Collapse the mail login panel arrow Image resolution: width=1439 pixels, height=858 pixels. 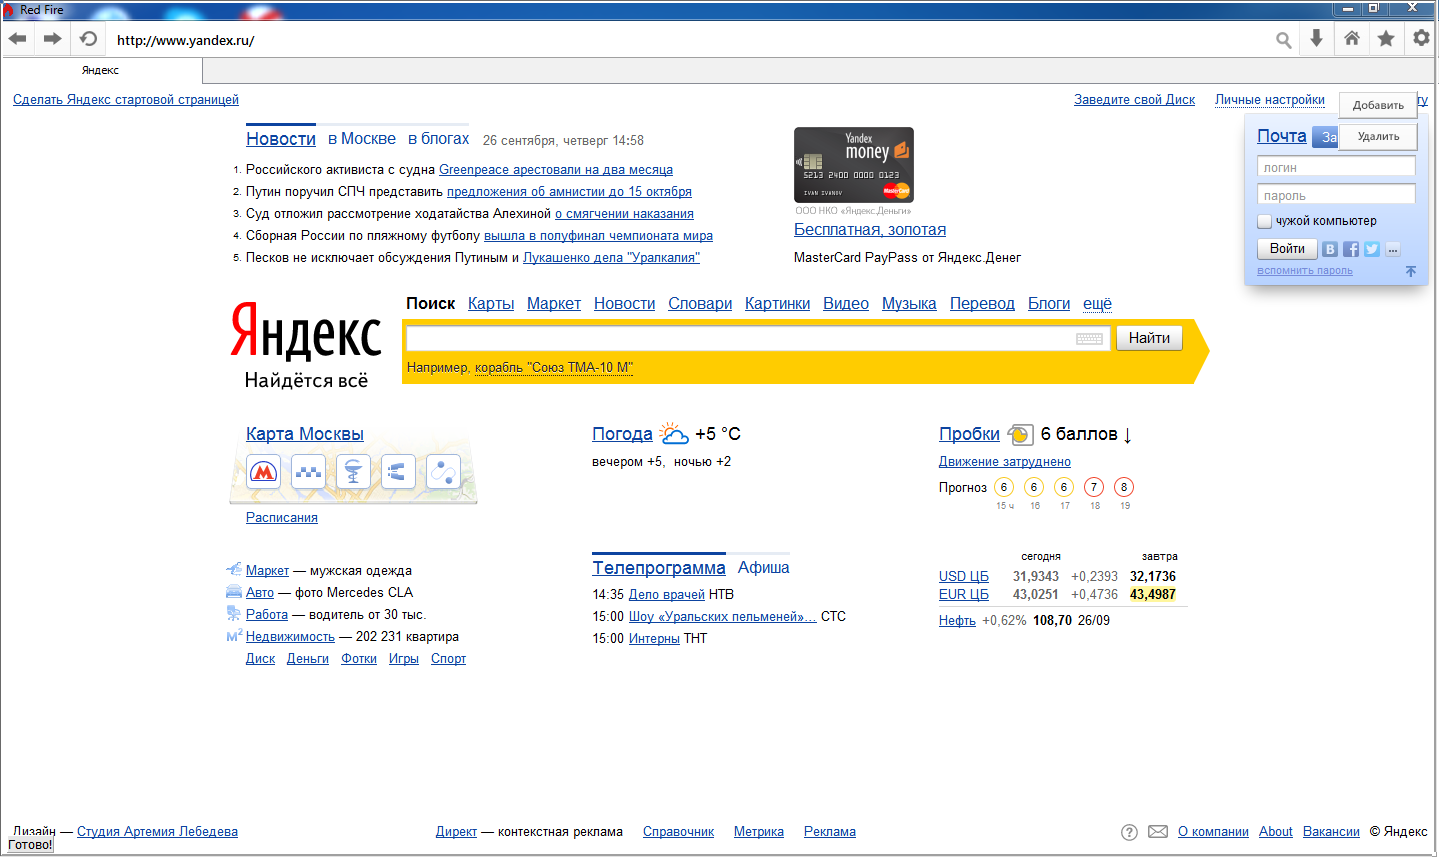tap(1411, 271)
